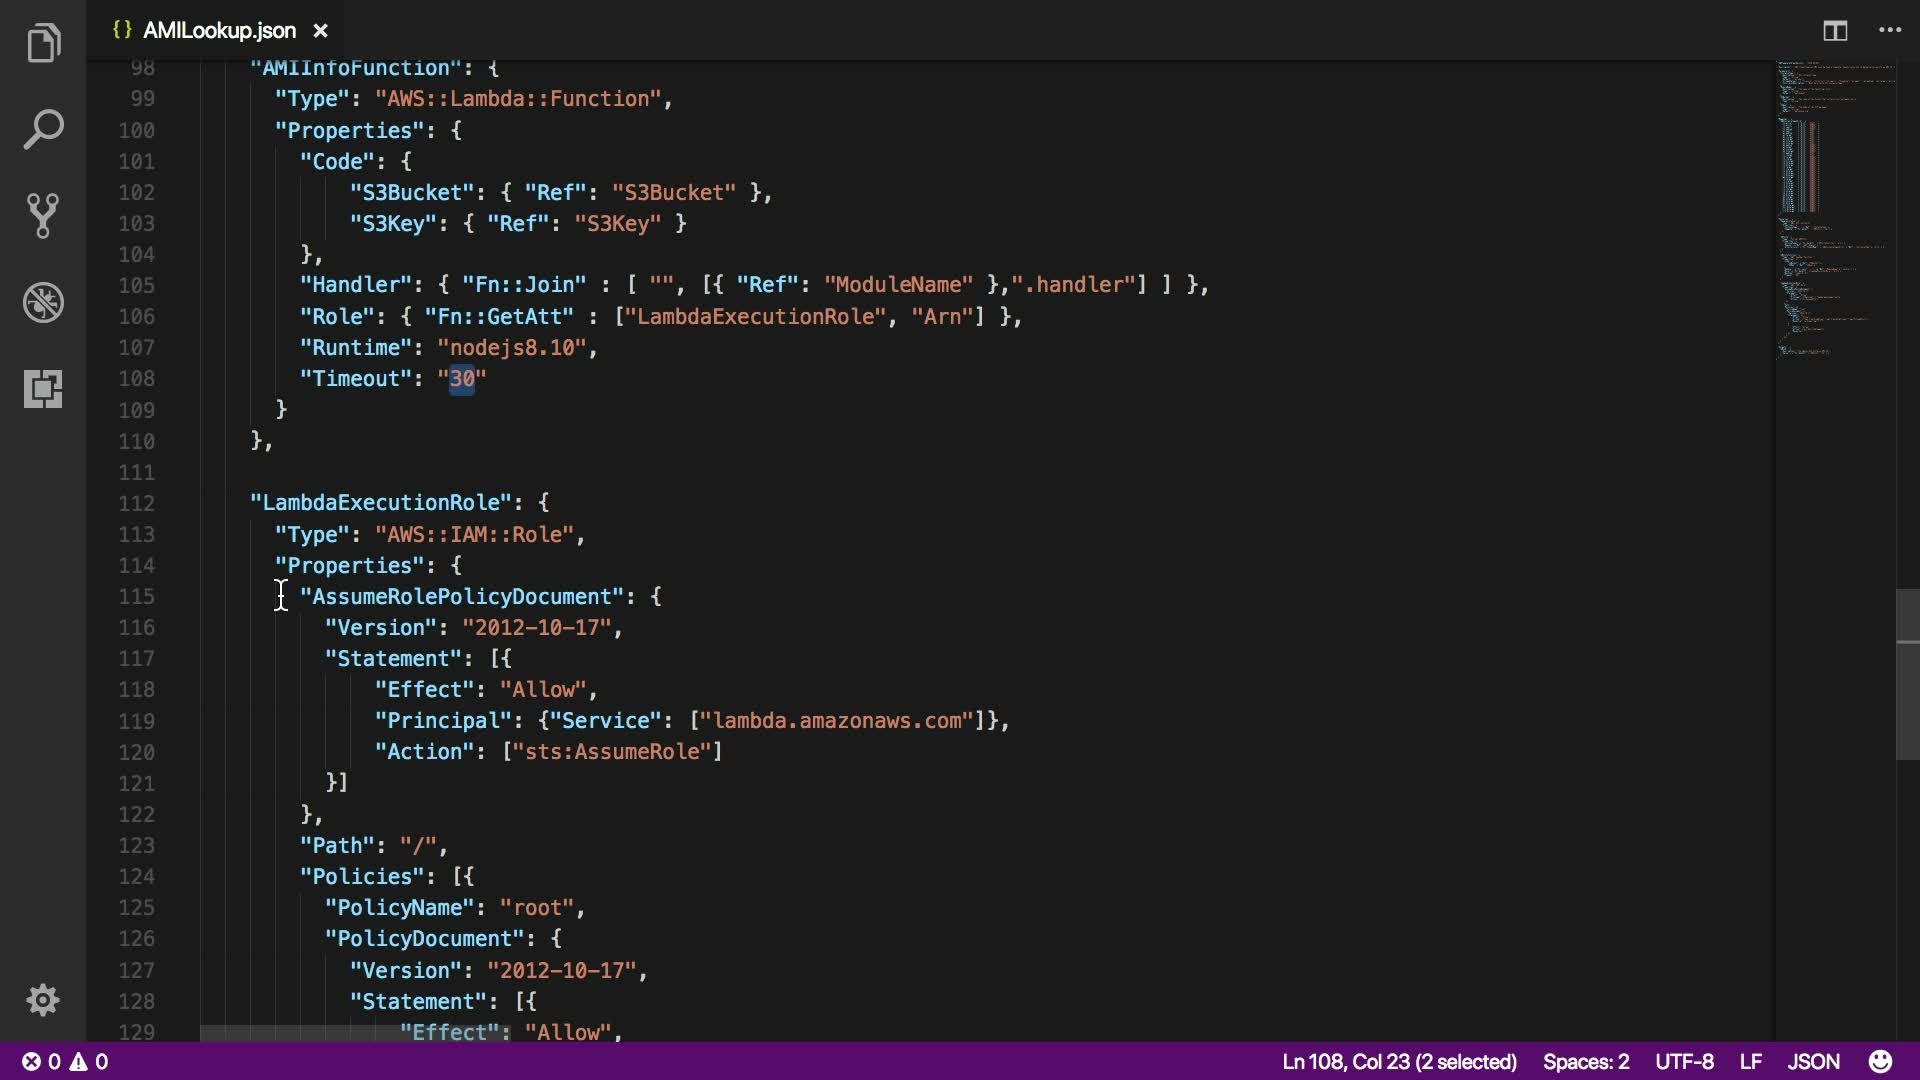Click Ln 108, Col 23 go-to-line indicator
The height and width of the screenshot is (1080, 1920).
pyautogui.click(x=1399, y=1062)
